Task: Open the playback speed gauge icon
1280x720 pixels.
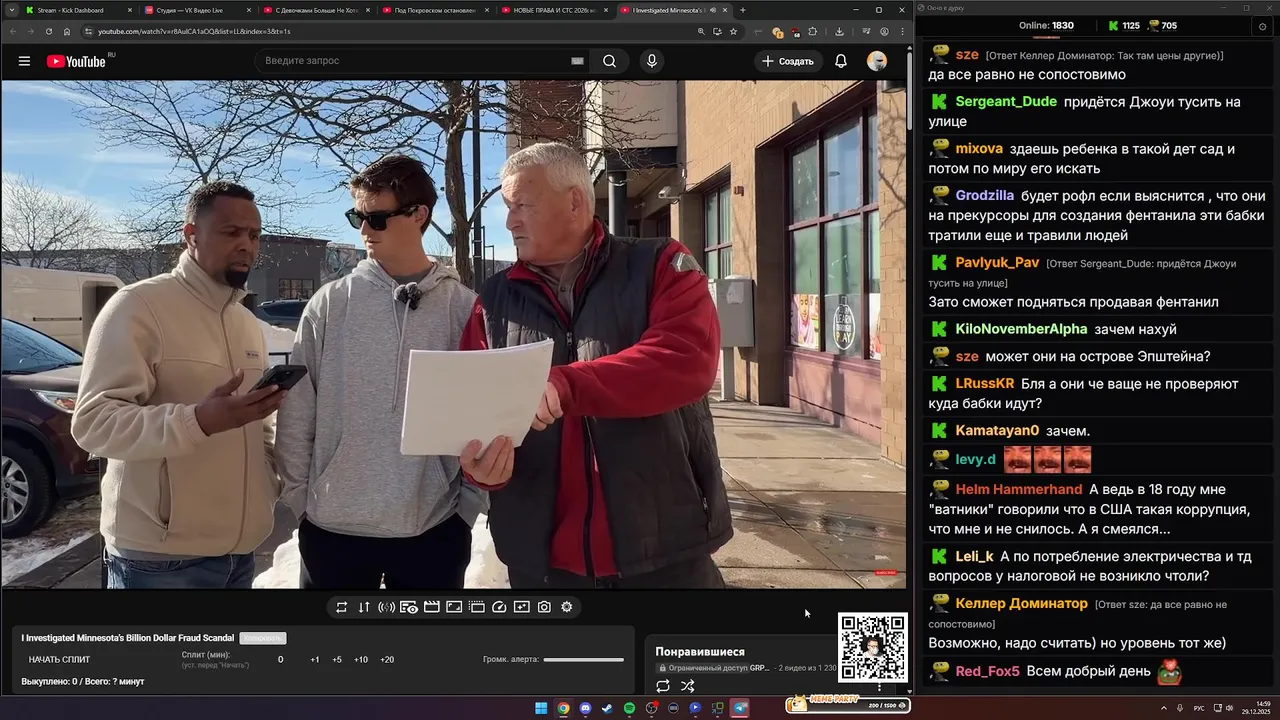Action: [499, 607]
